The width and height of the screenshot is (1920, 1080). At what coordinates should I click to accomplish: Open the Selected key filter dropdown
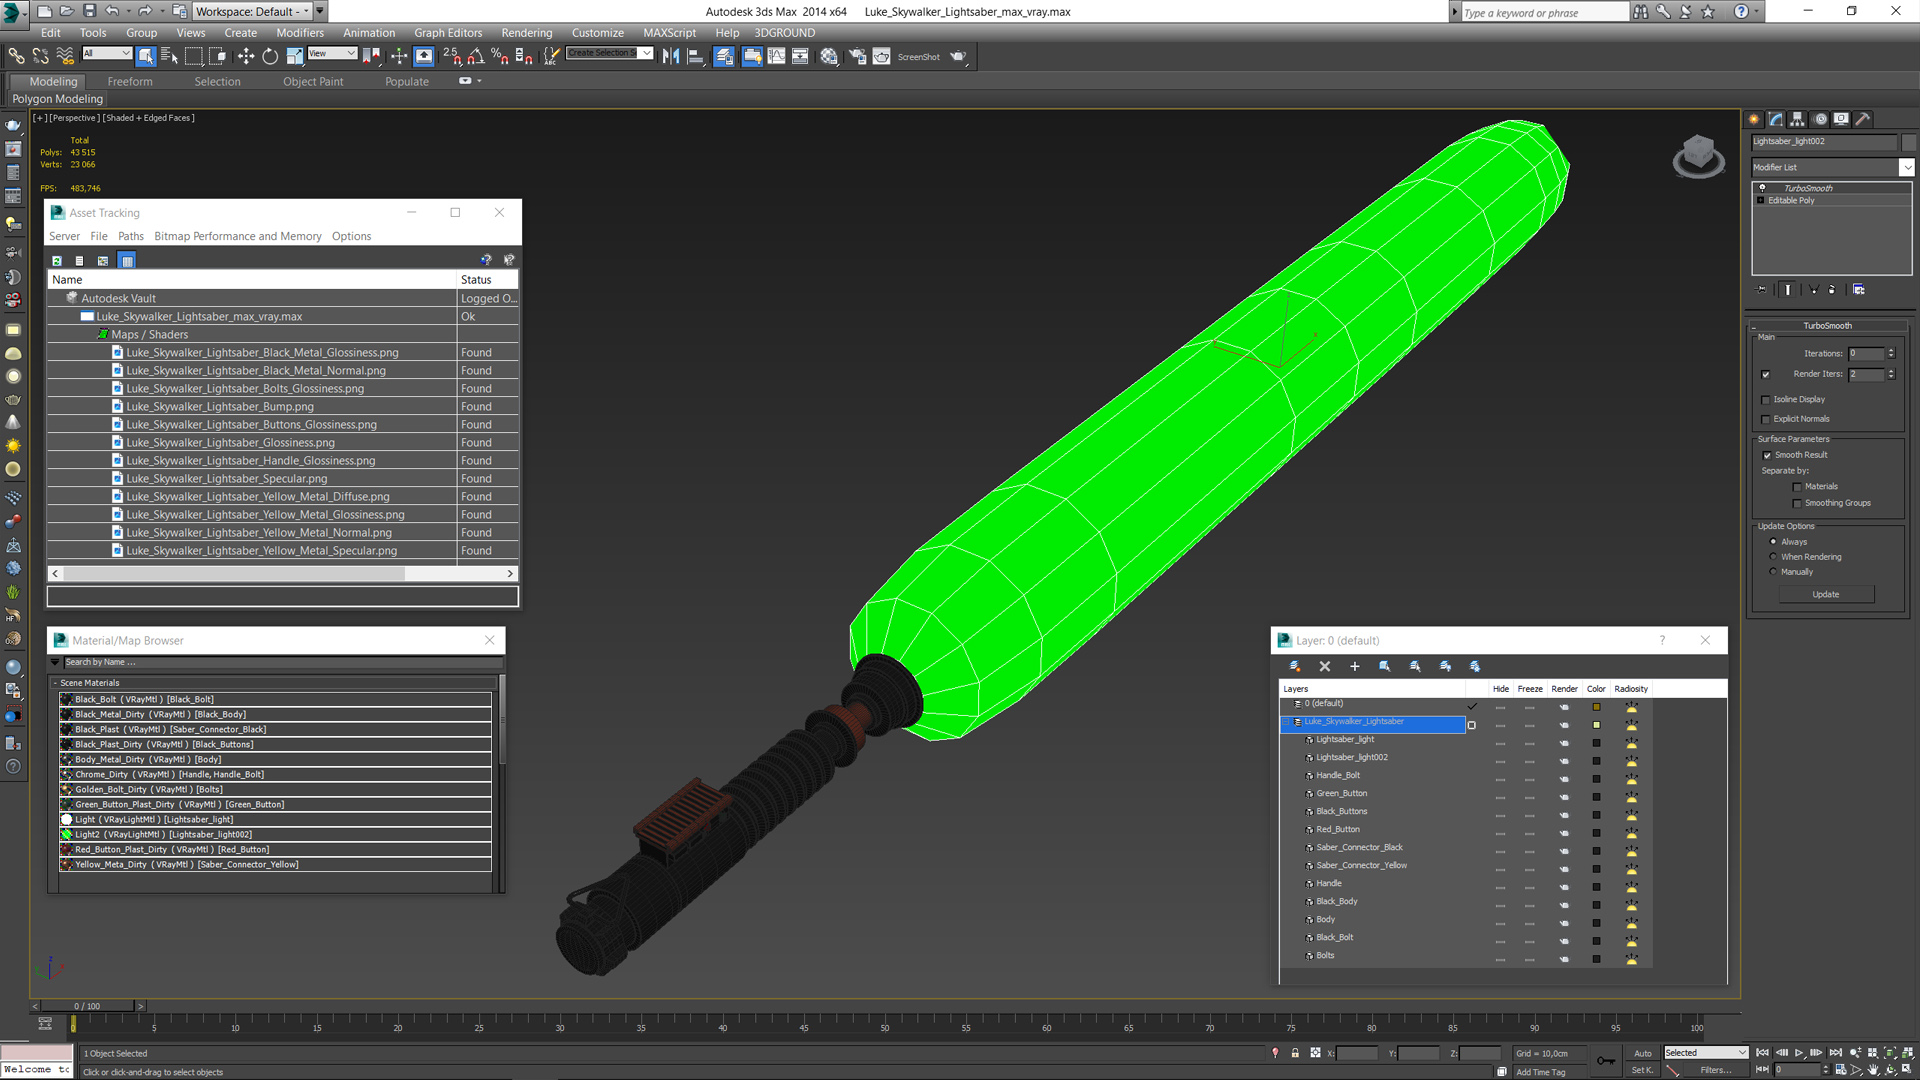(x=1706, y=1053)
